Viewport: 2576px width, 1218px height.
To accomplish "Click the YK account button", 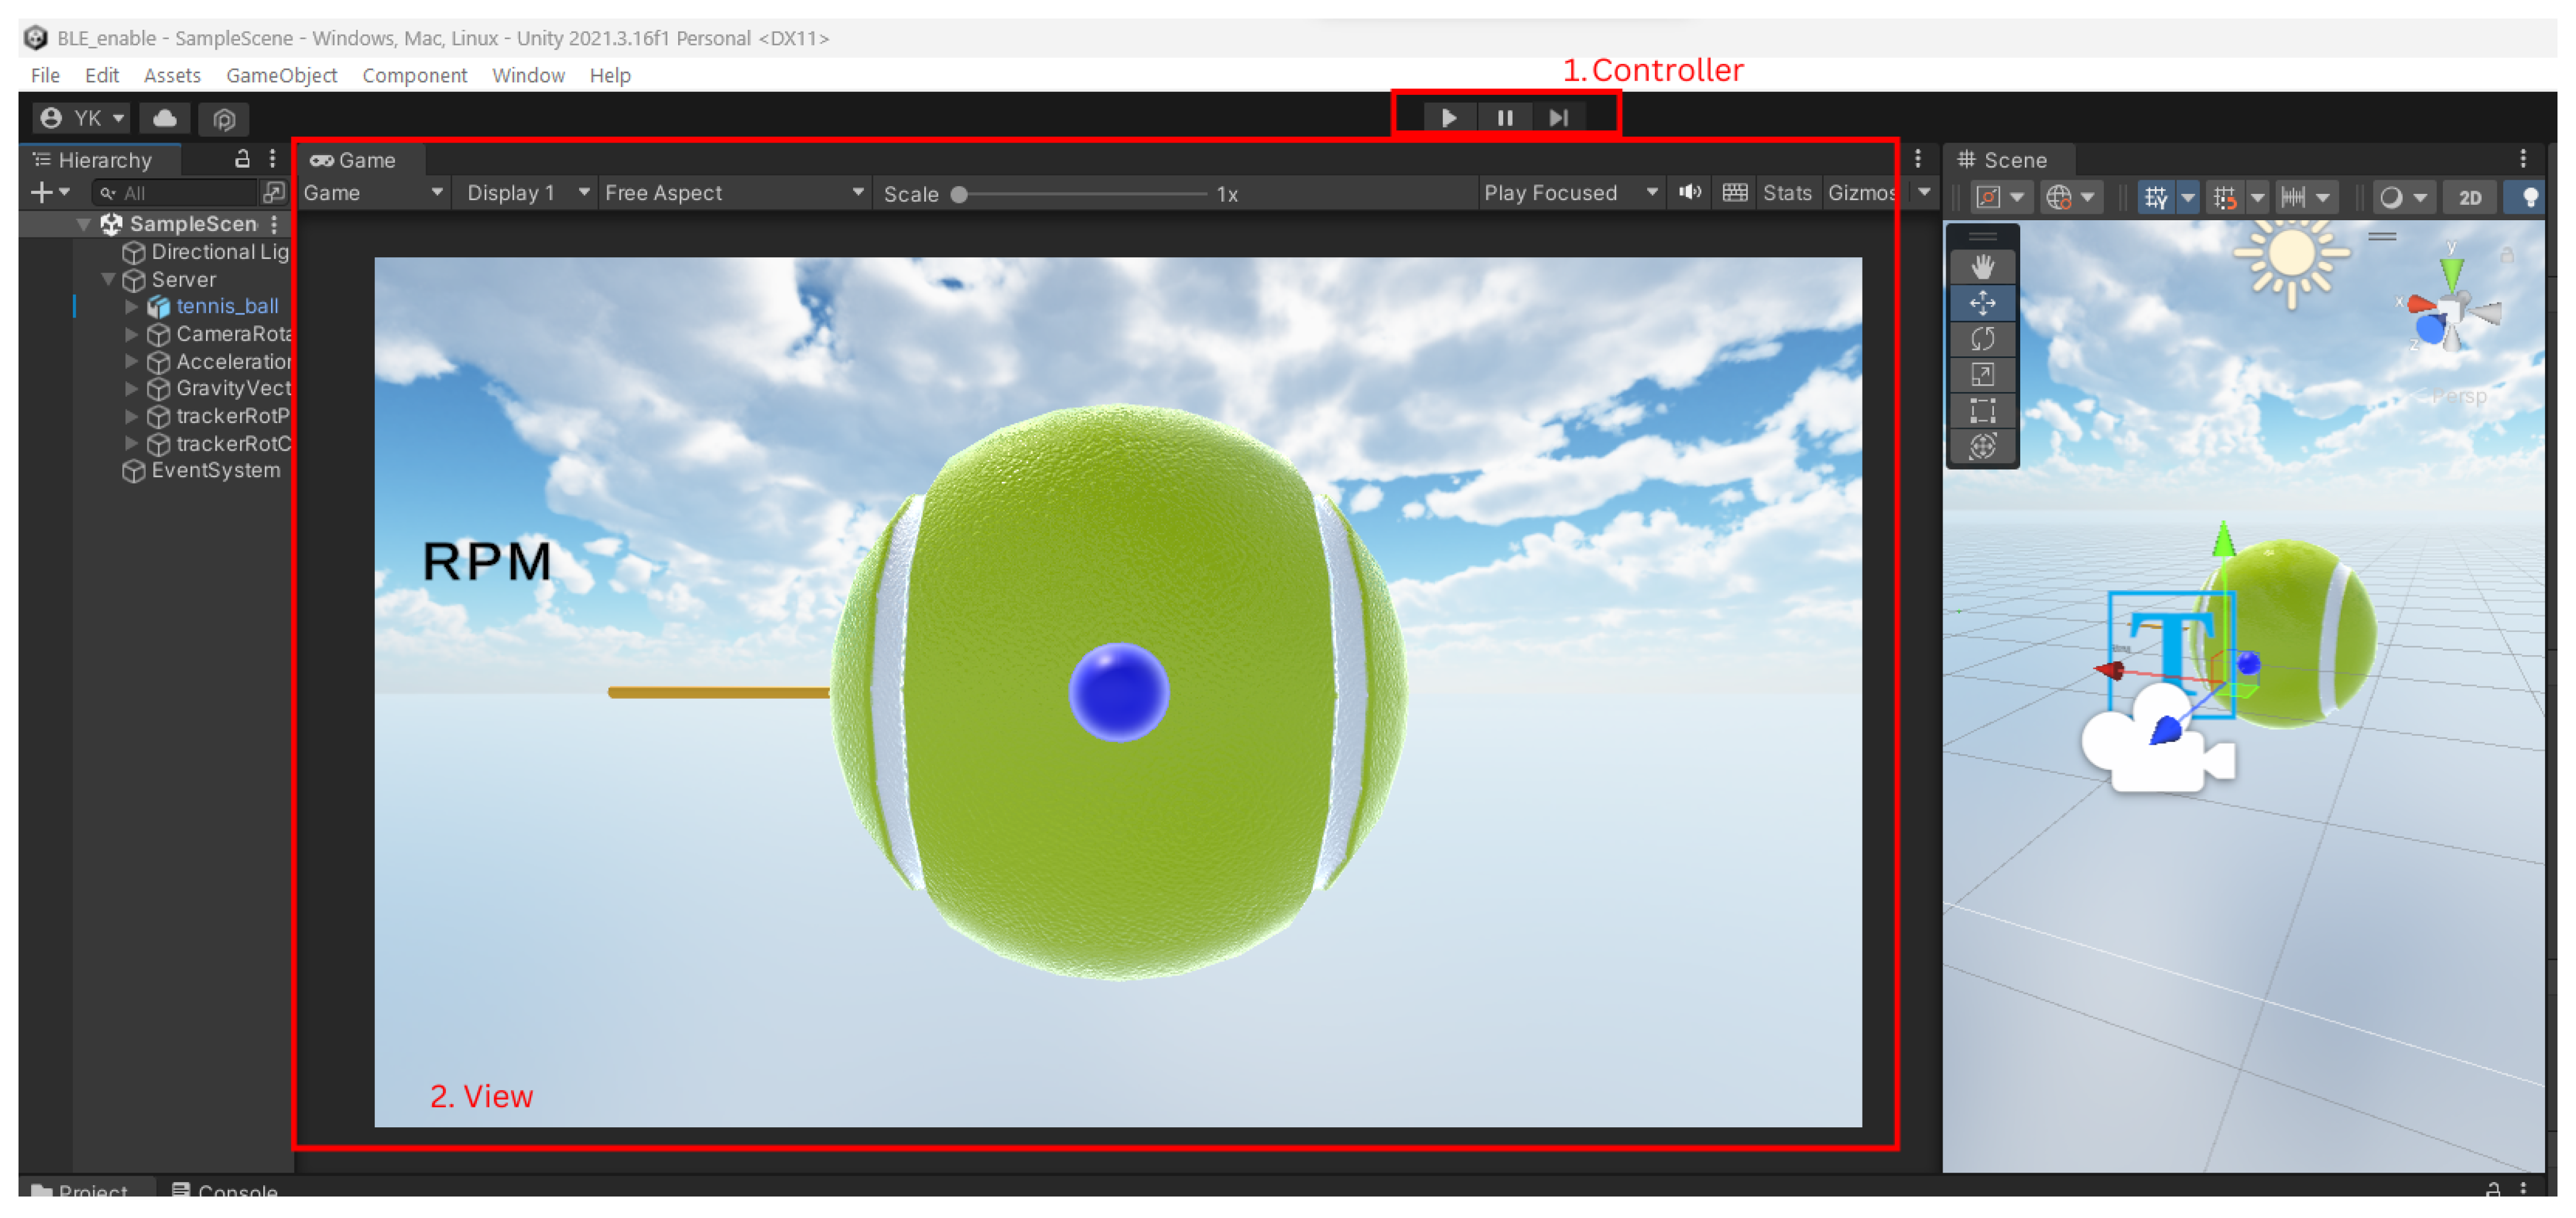I will pyautogui.click(x=83, y=119).
